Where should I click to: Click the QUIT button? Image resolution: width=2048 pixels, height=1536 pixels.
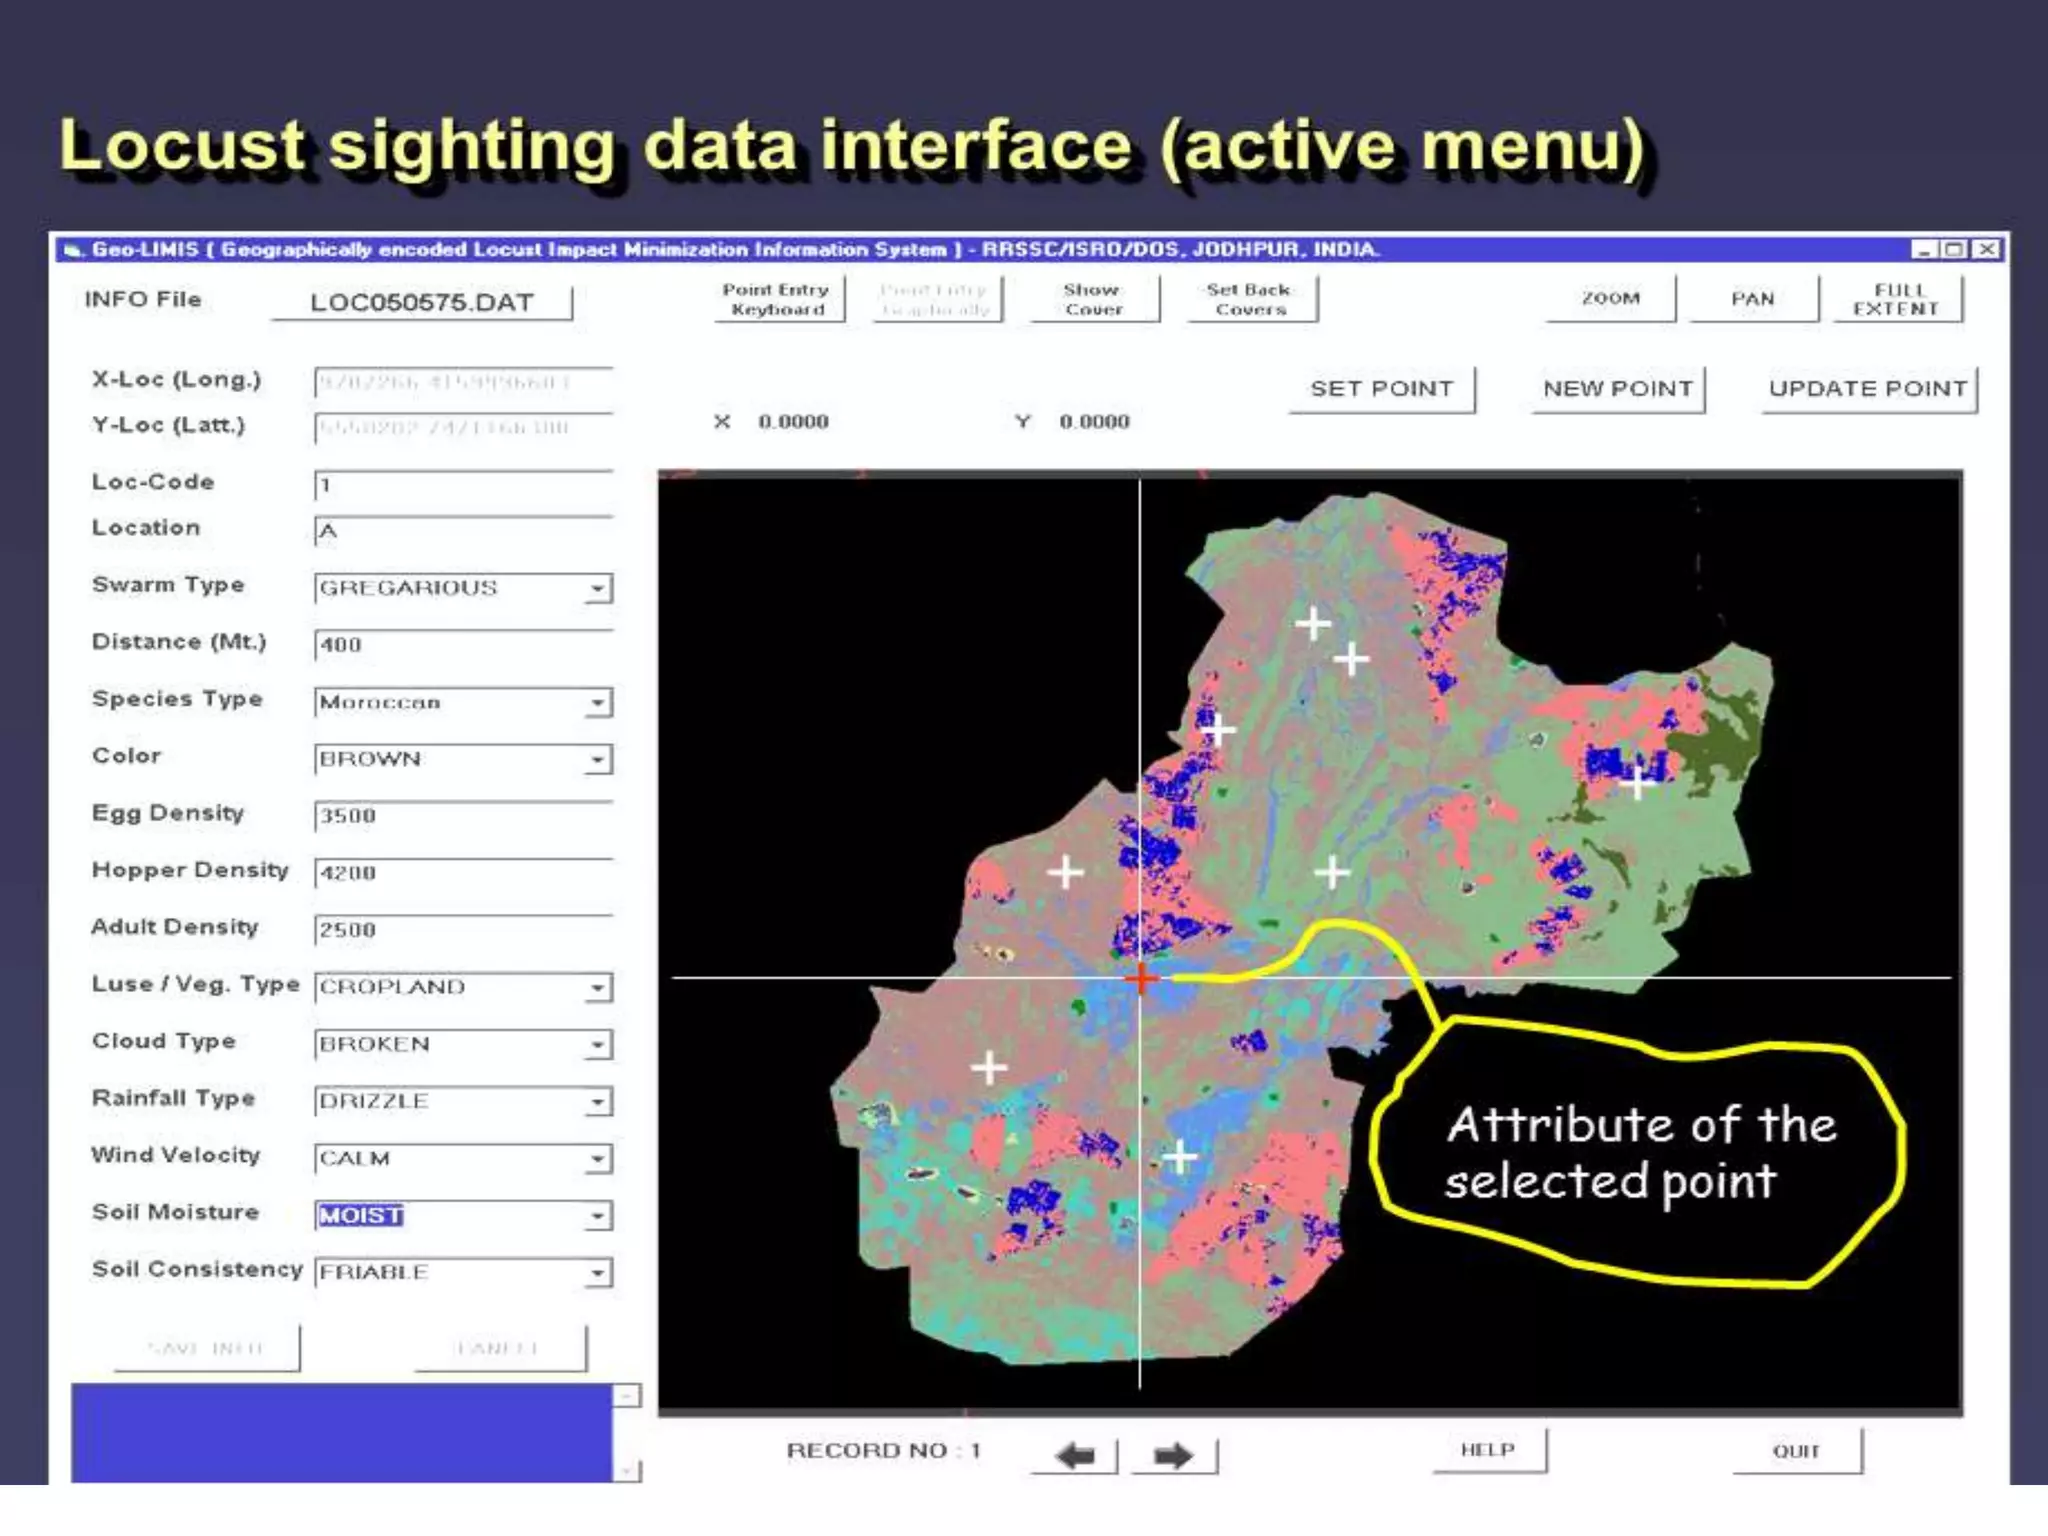click(1796, 1451)
